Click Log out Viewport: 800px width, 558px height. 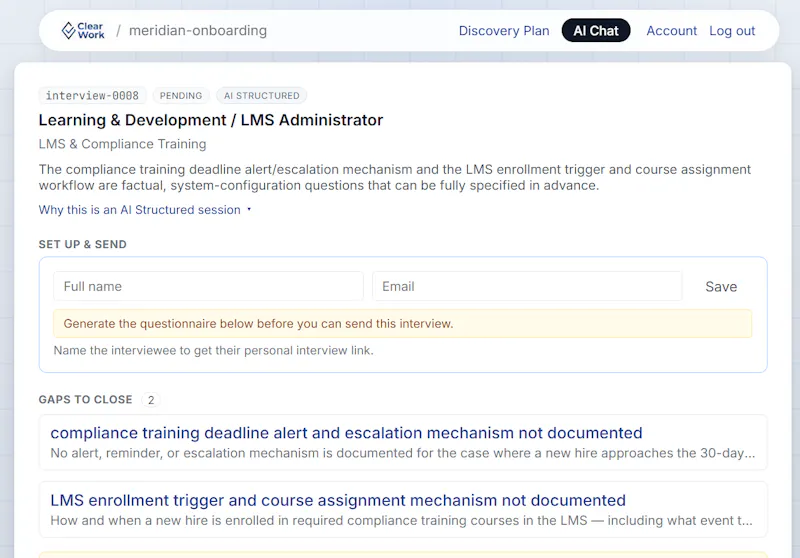[x=732, y=31]
